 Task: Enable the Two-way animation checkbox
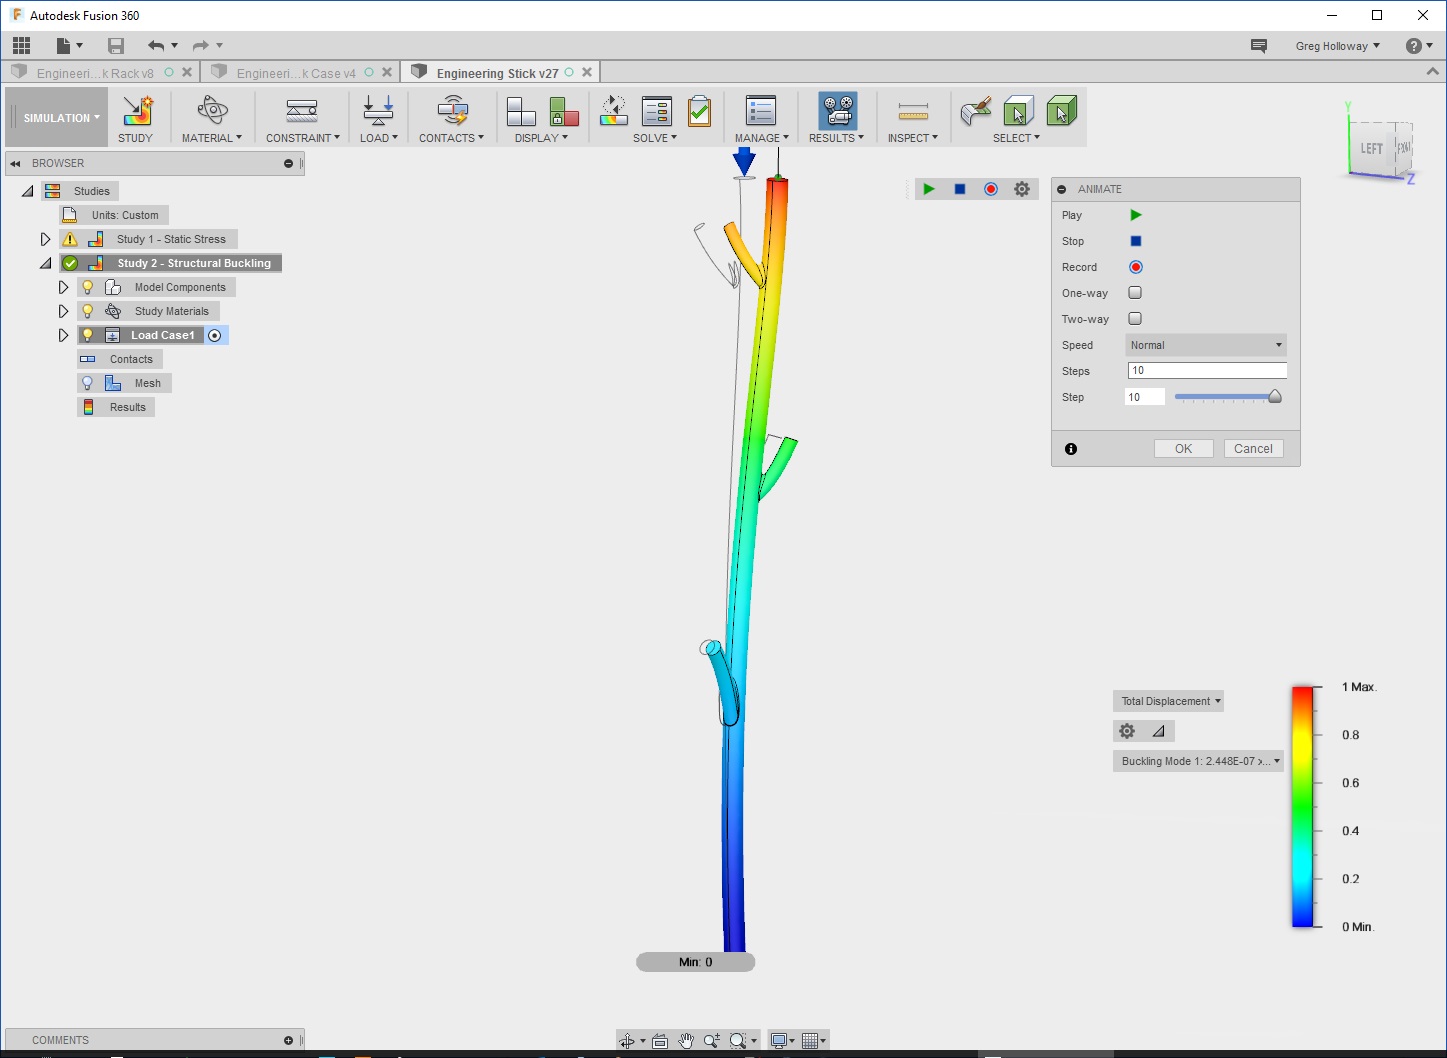coord(1135,318)
